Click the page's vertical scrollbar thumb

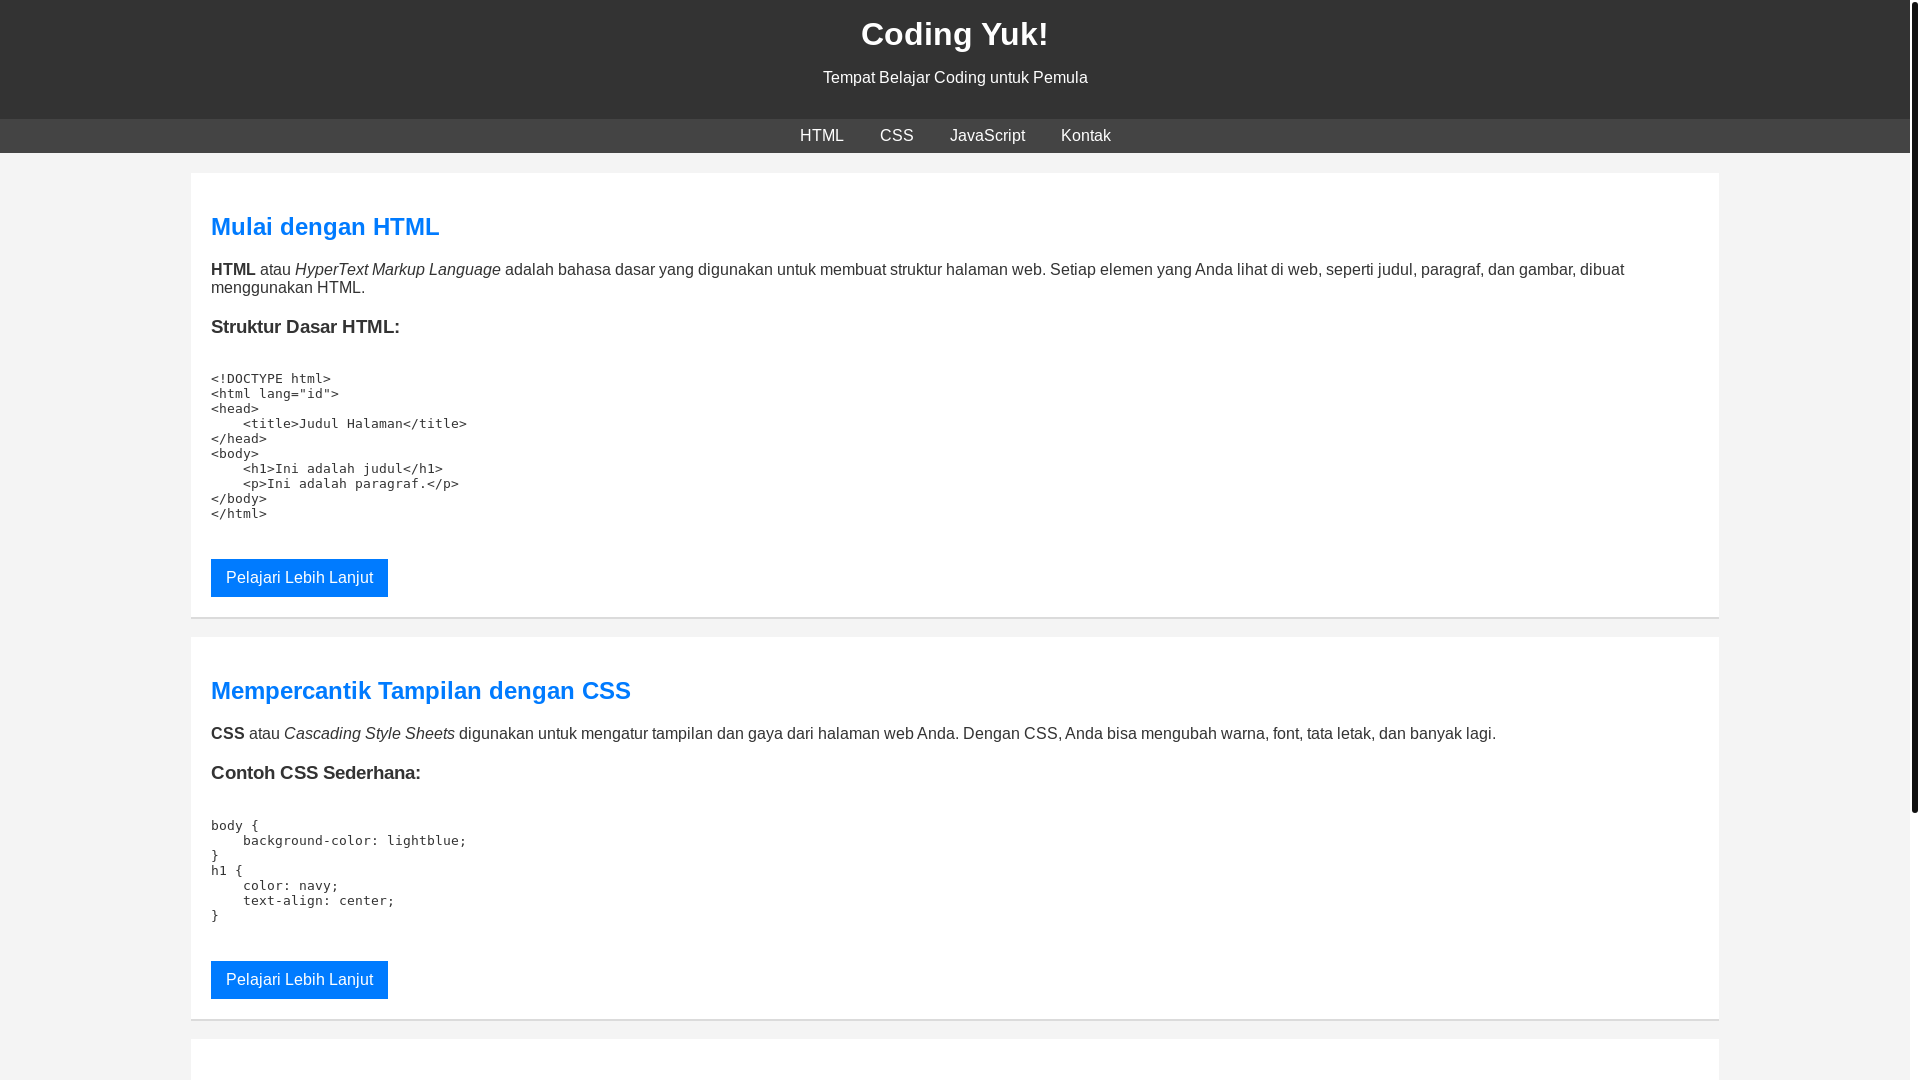coord(1915,406)
